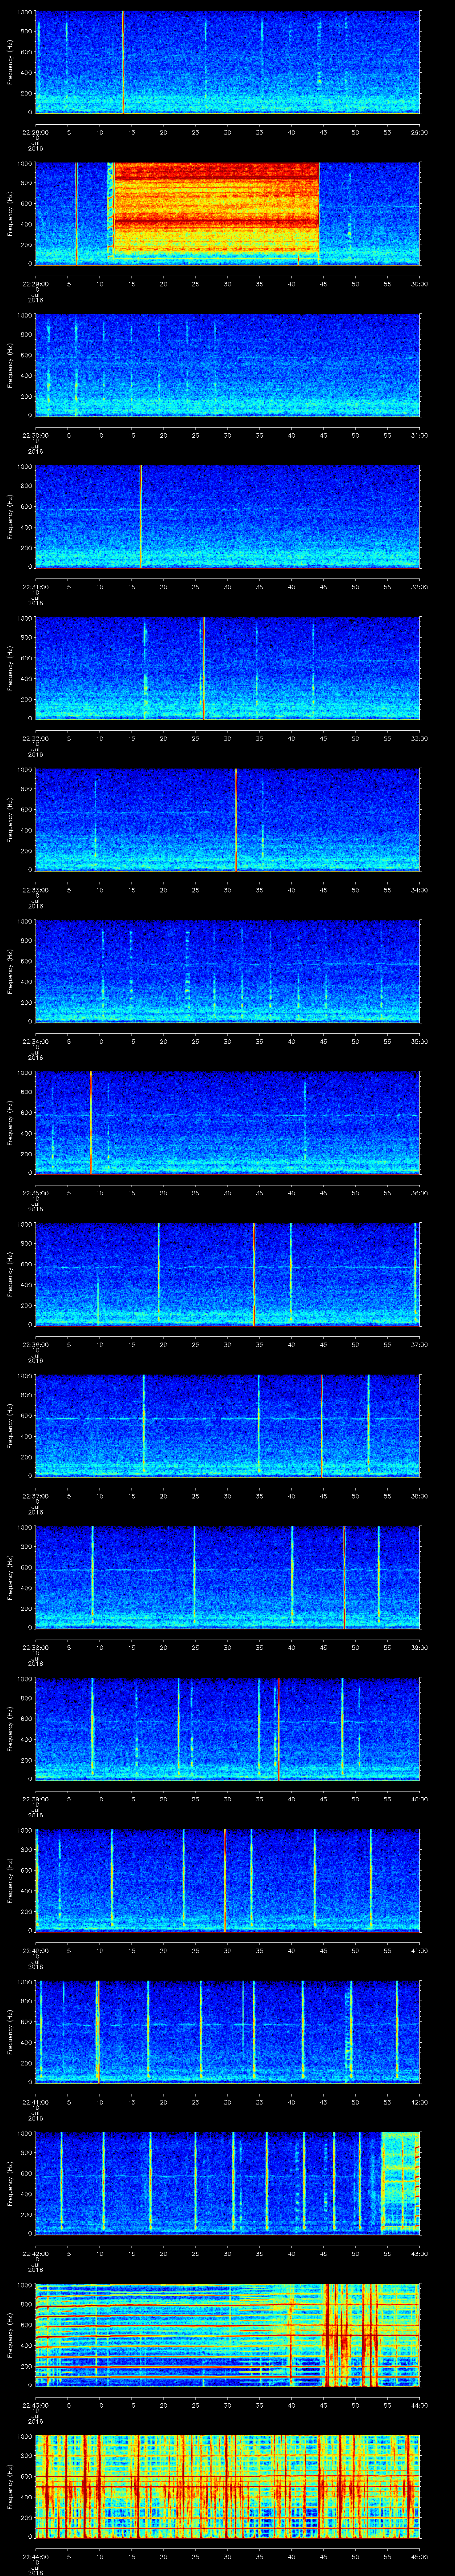The width and height of the screenshot is (455, 2576).
Task: Click "Frequency (Hz)" axis label of 22:44:00 panel
Action: click(10, 2488)
